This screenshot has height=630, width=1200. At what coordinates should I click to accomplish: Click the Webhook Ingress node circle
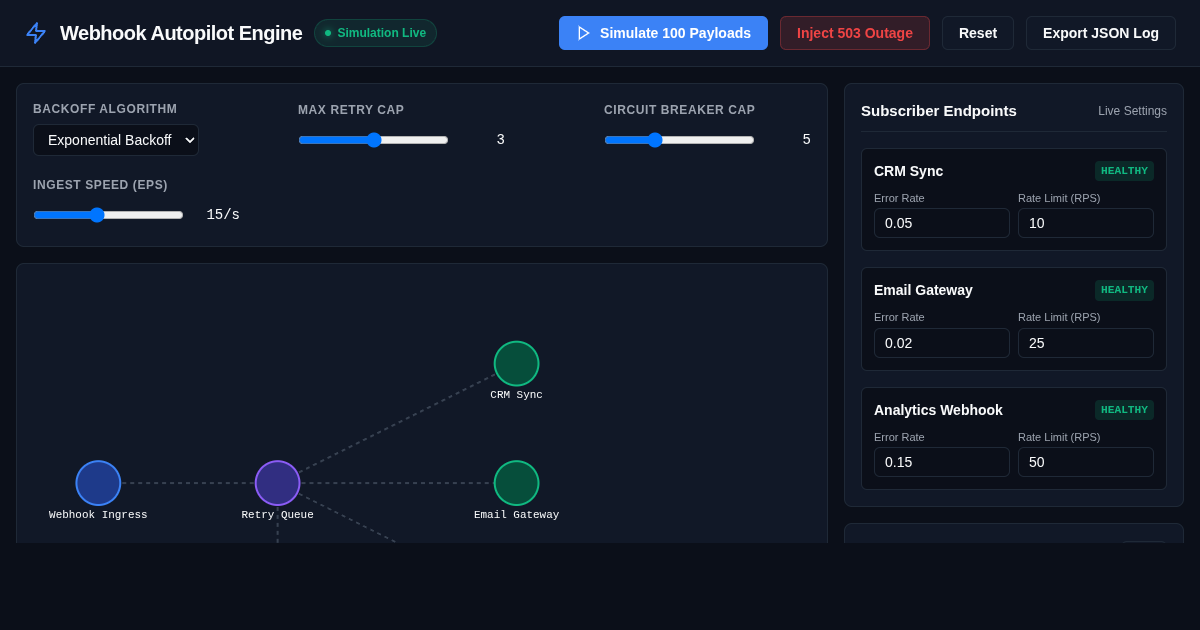98,483
